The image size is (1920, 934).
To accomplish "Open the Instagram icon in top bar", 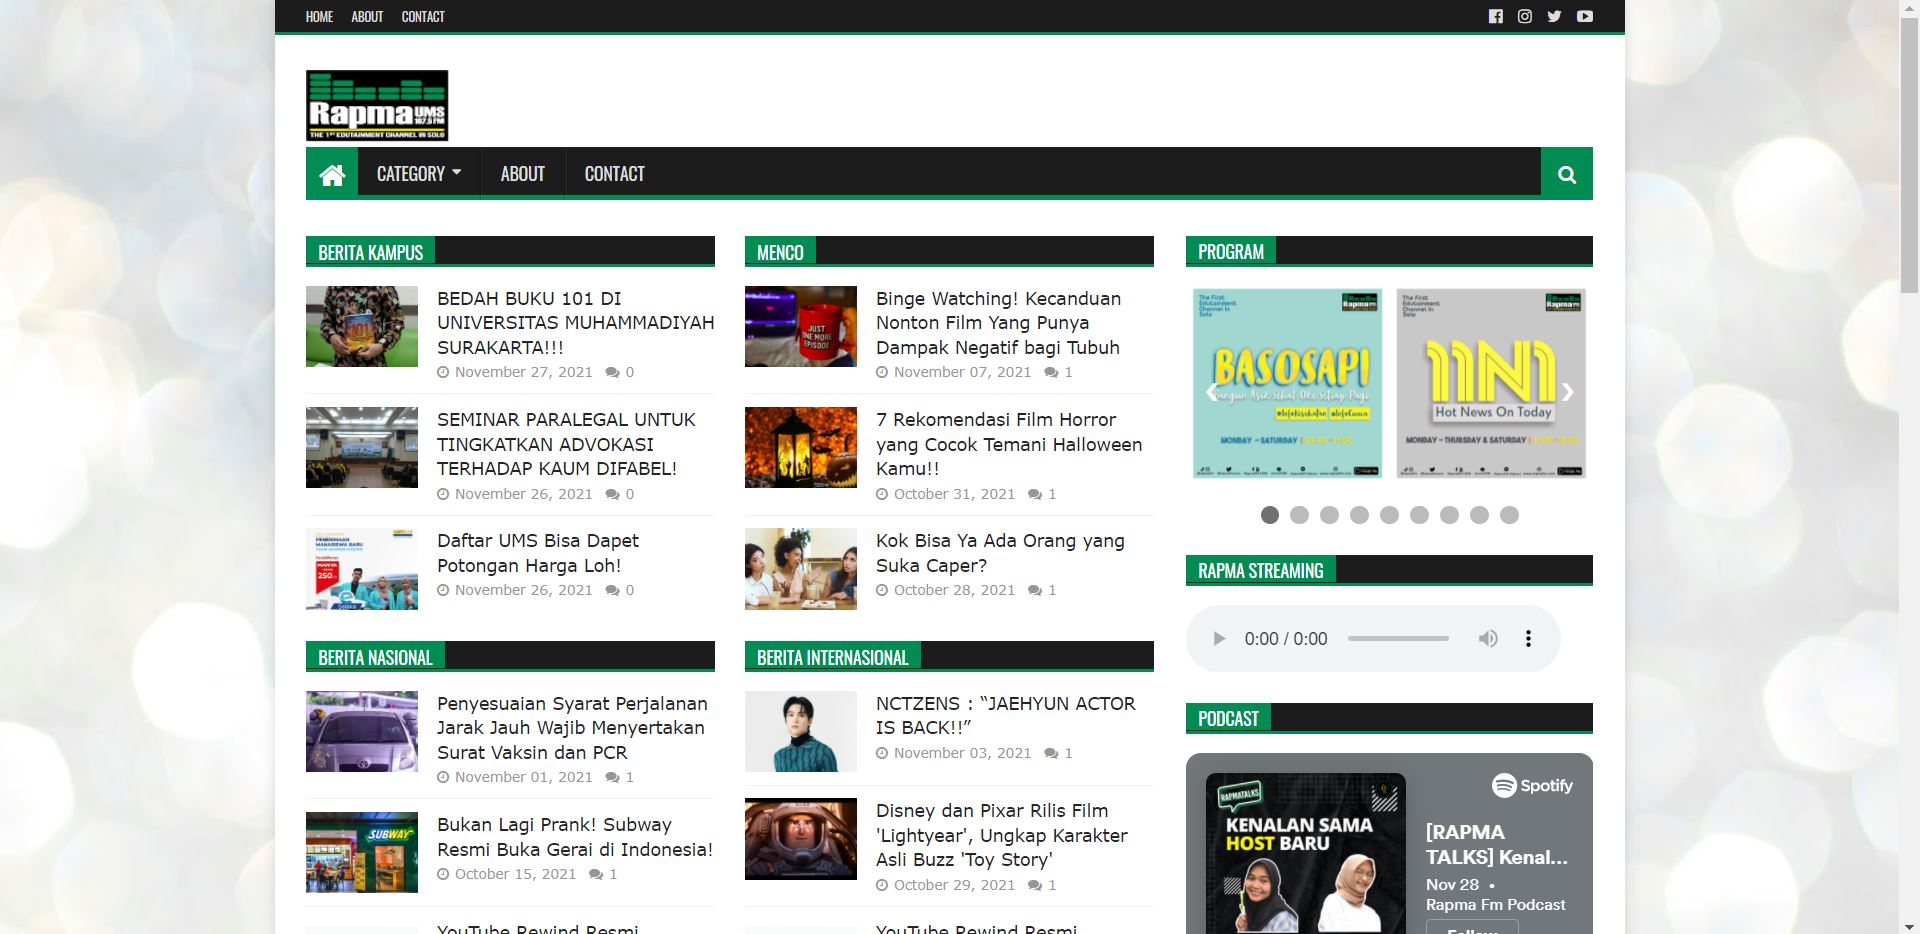I will [1525, 16].
